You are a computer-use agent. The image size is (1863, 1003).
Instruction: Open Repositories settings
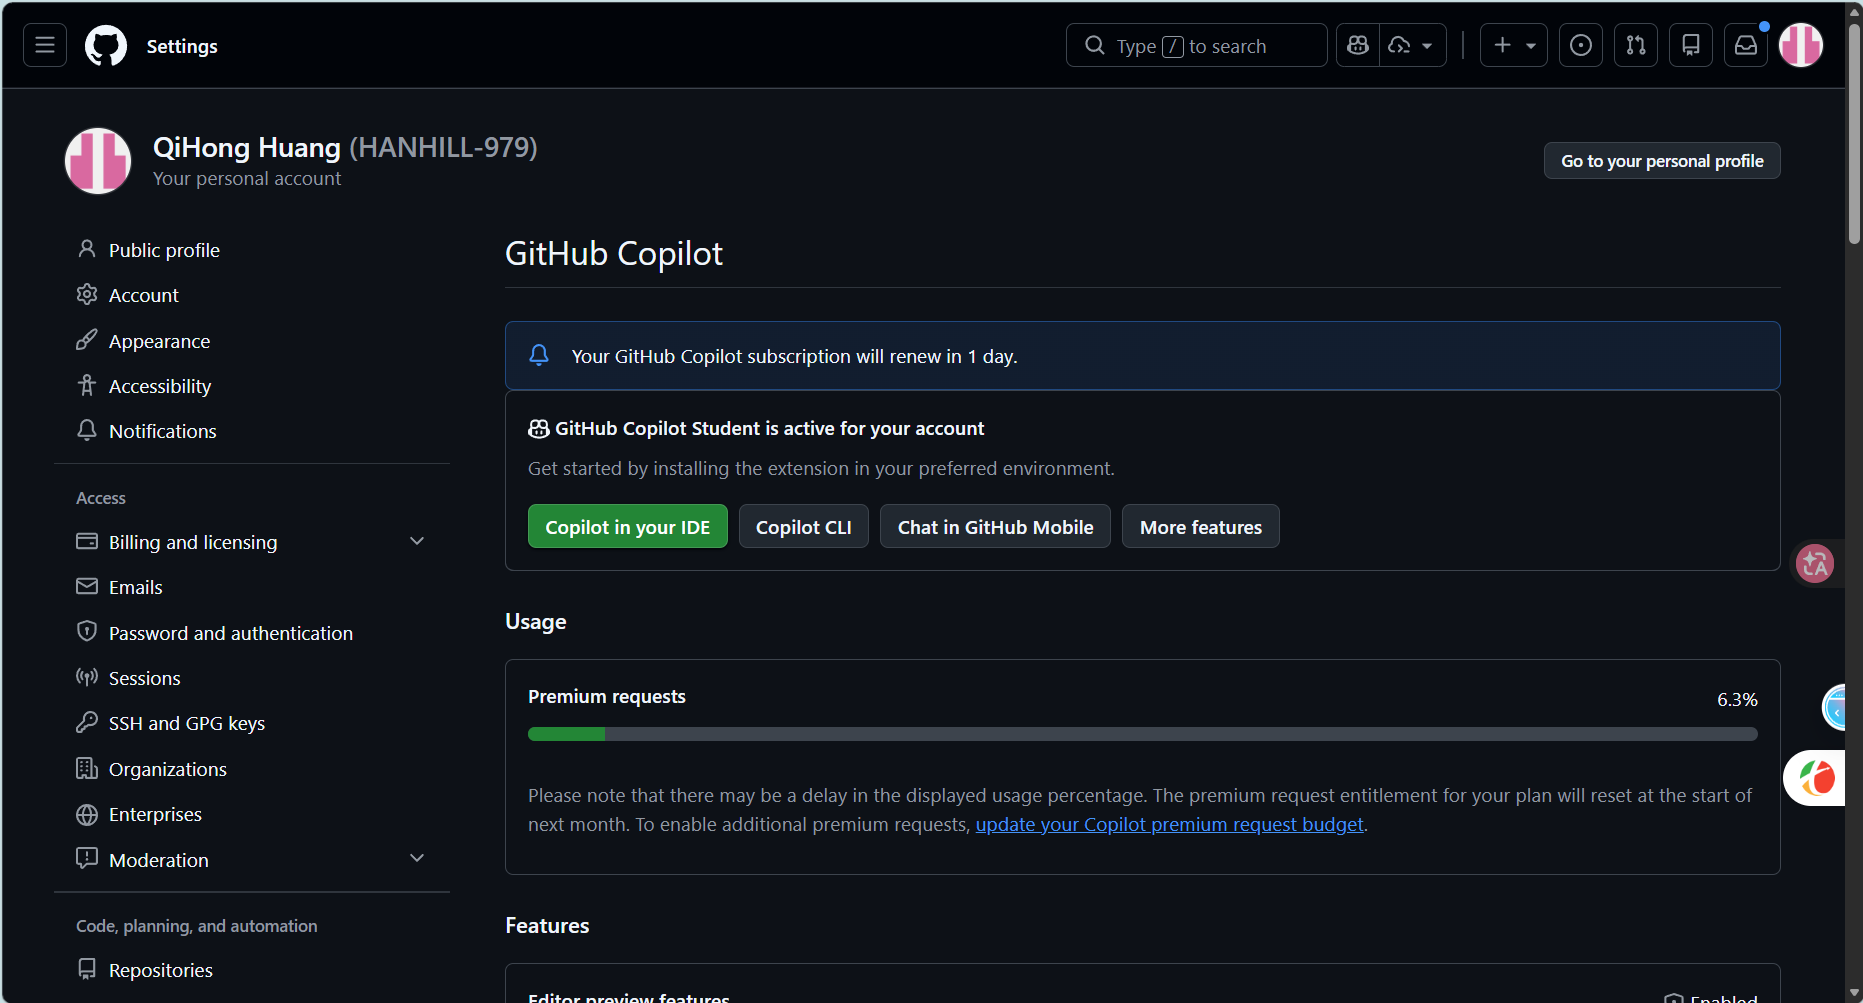(161, 970)
